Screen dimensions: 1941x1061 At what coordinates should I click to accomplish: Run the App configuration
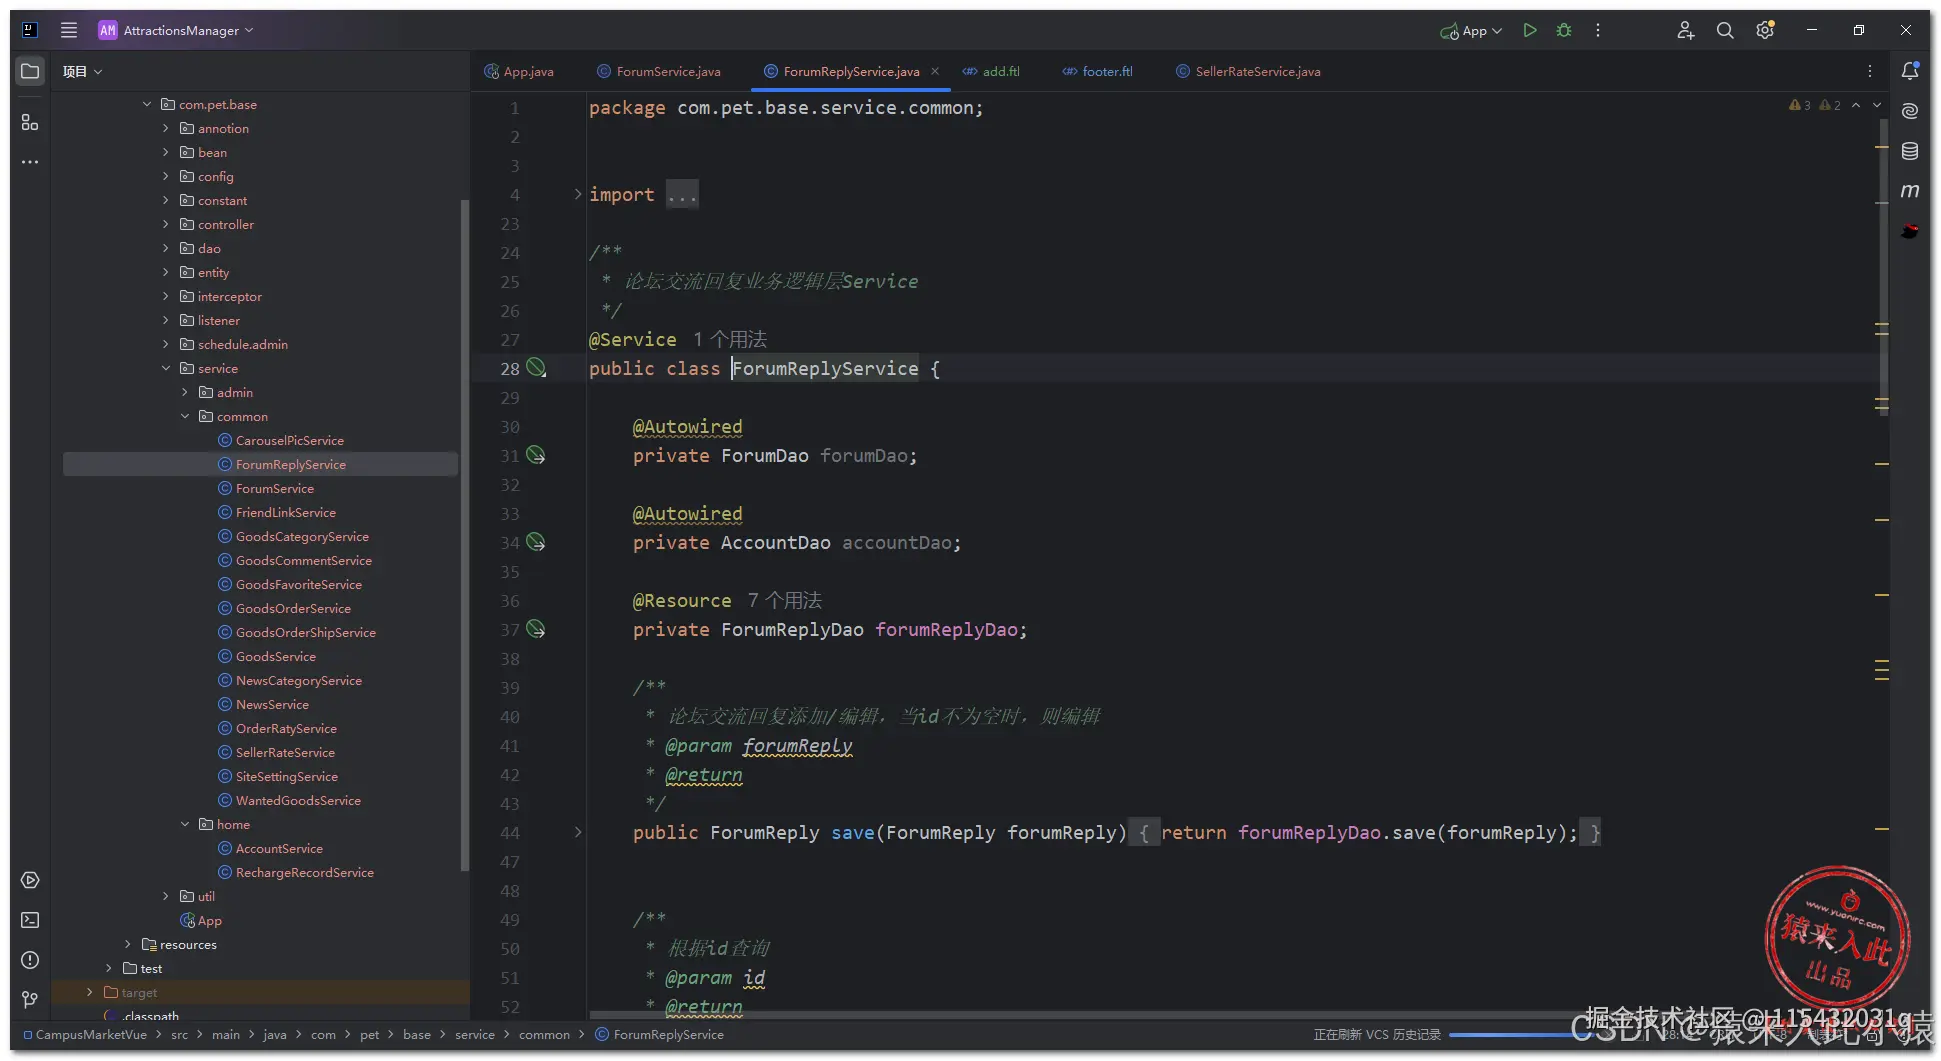tap(1529, 31)
